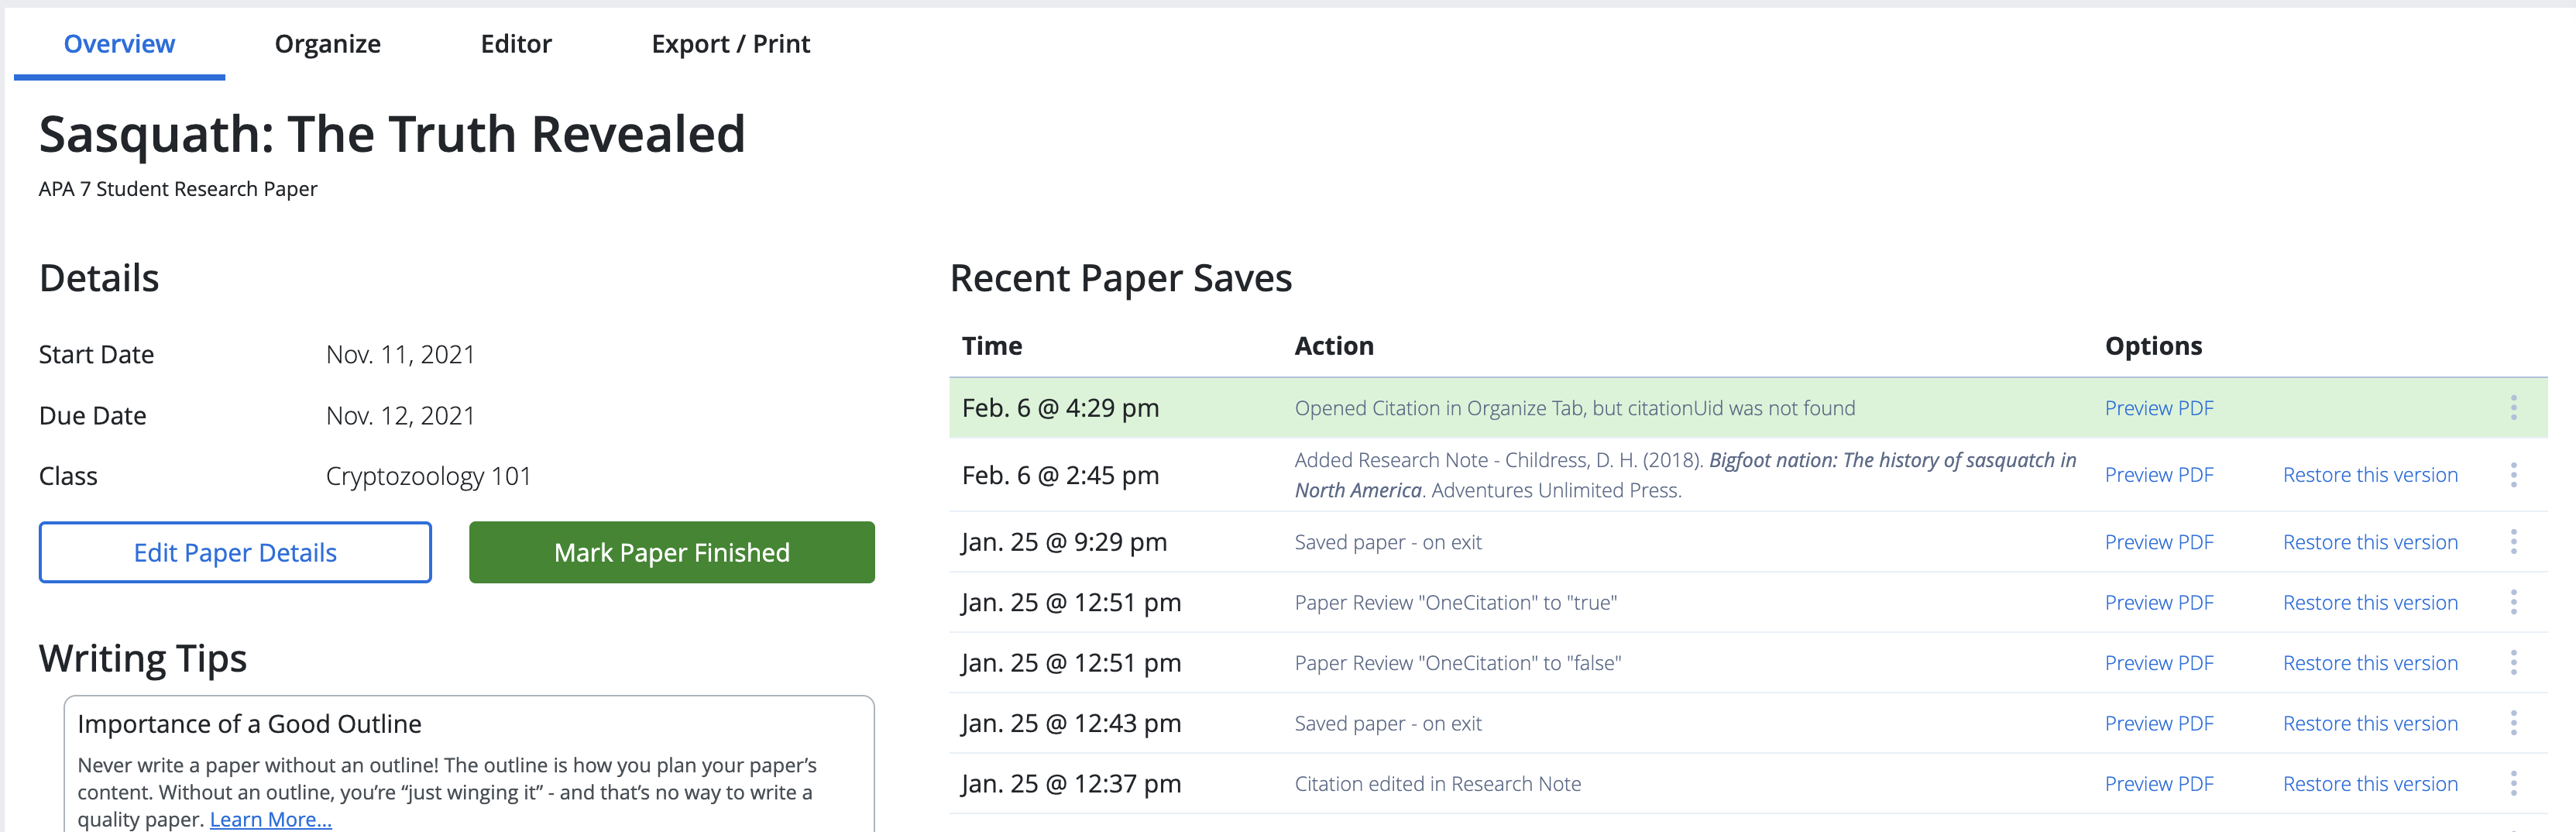Preview the PDF of the Feb. 6 @ 4:29 pm save
Screen dimensions: 2576x832
[x=2159, y=408]
